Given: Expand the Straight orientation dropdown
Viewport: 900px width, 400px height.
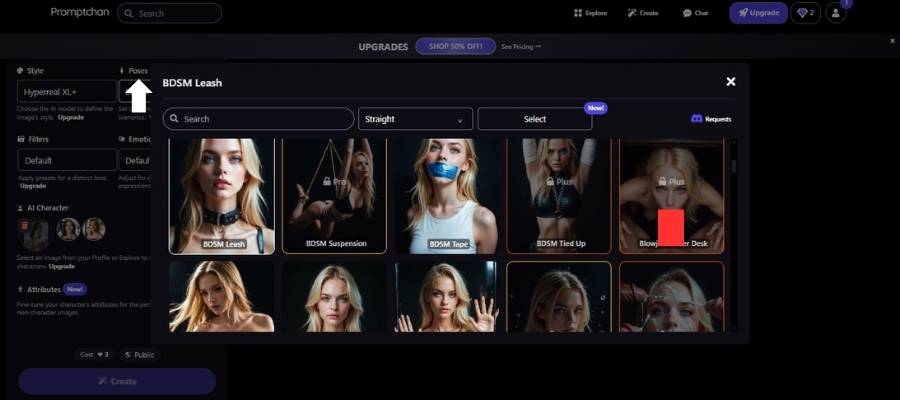Looking at the screenshot, I should point(415,119).
